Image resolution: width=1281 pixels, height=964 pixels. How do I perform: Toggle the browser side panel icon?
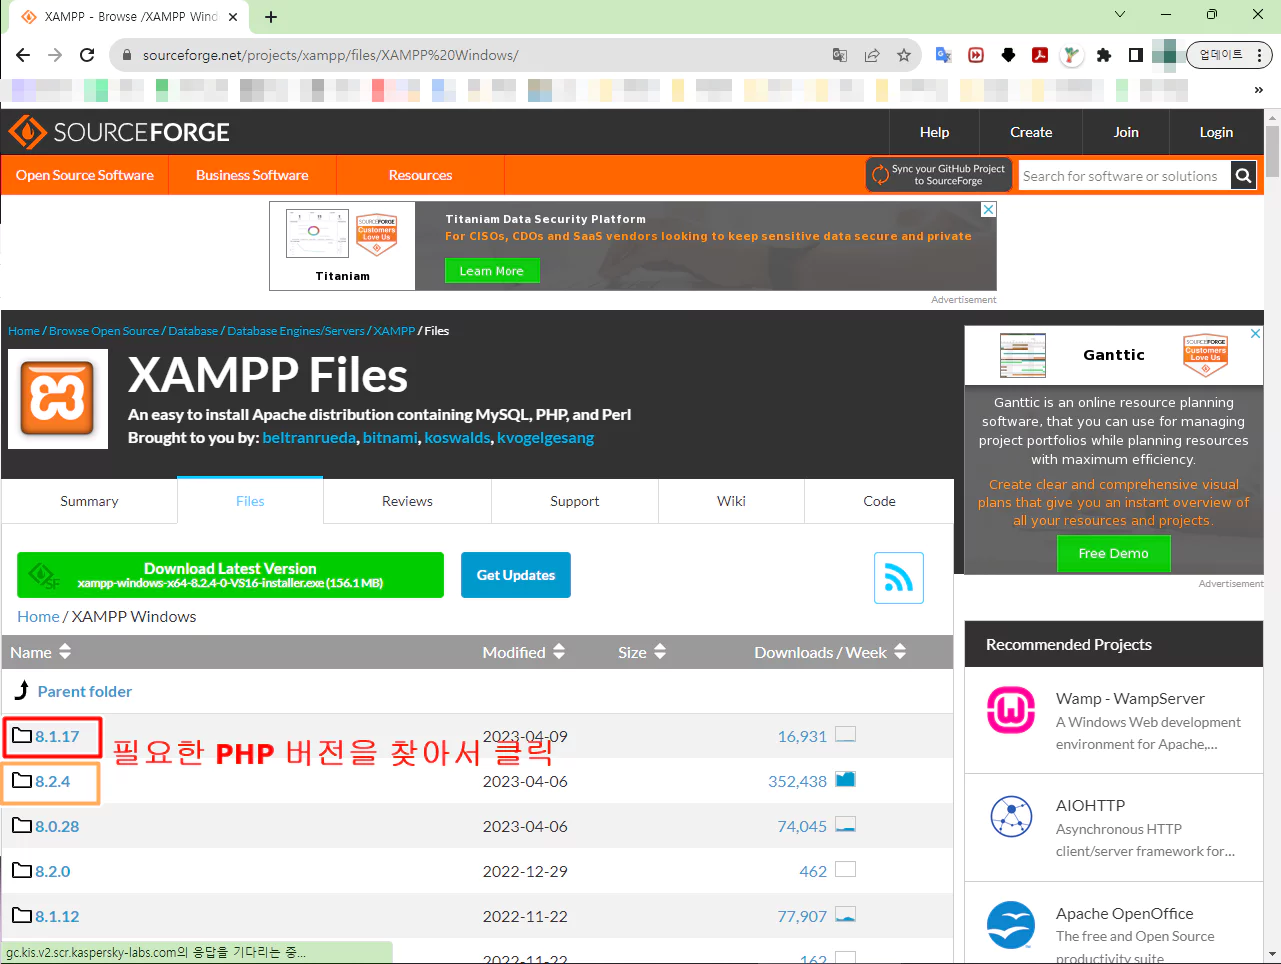pyautogui.click(x=1136, y=55)
